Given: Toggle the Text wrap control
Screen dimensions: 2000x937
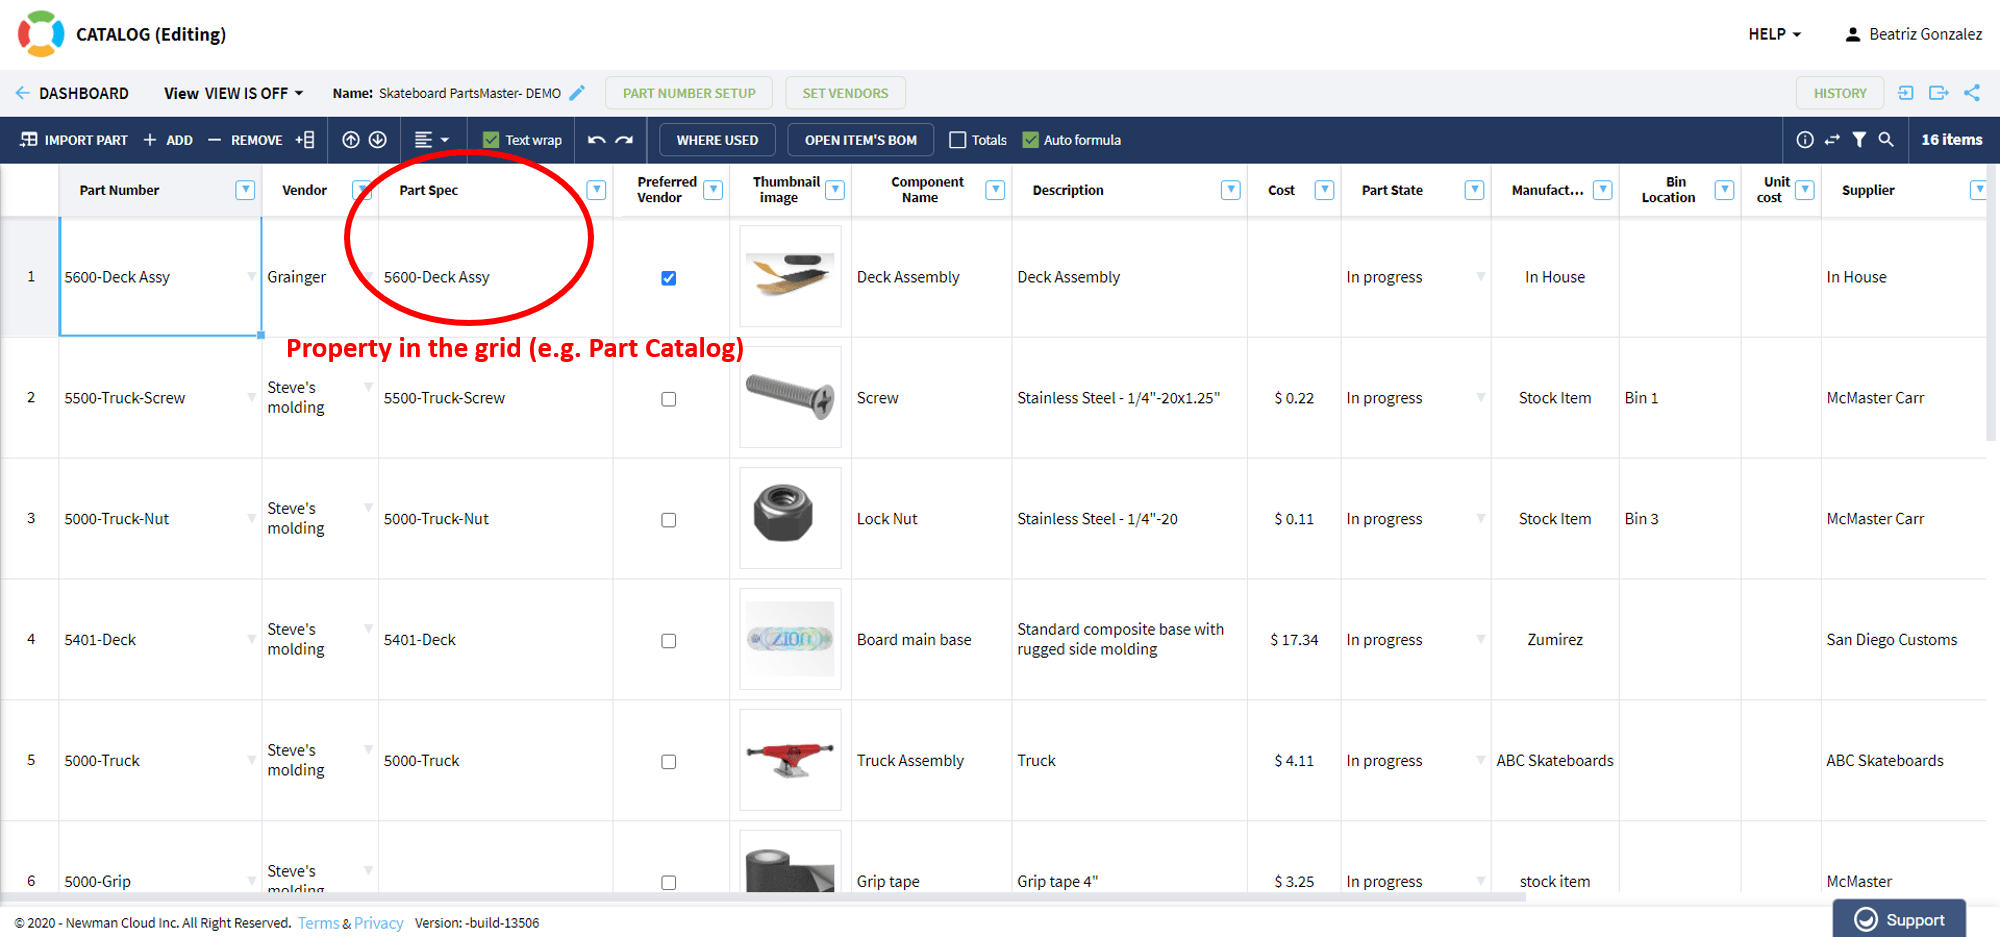Looking at the screenshot, I should tap(521, 139).
